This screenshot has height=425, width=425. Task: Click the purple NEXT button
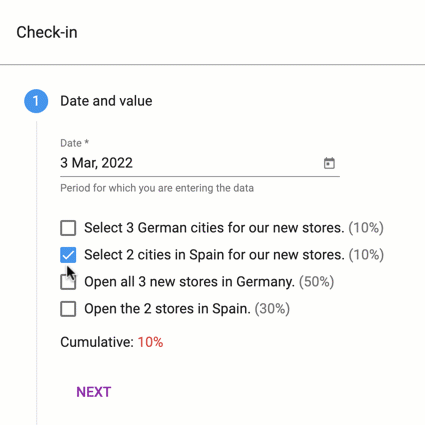tap(94, 392)
